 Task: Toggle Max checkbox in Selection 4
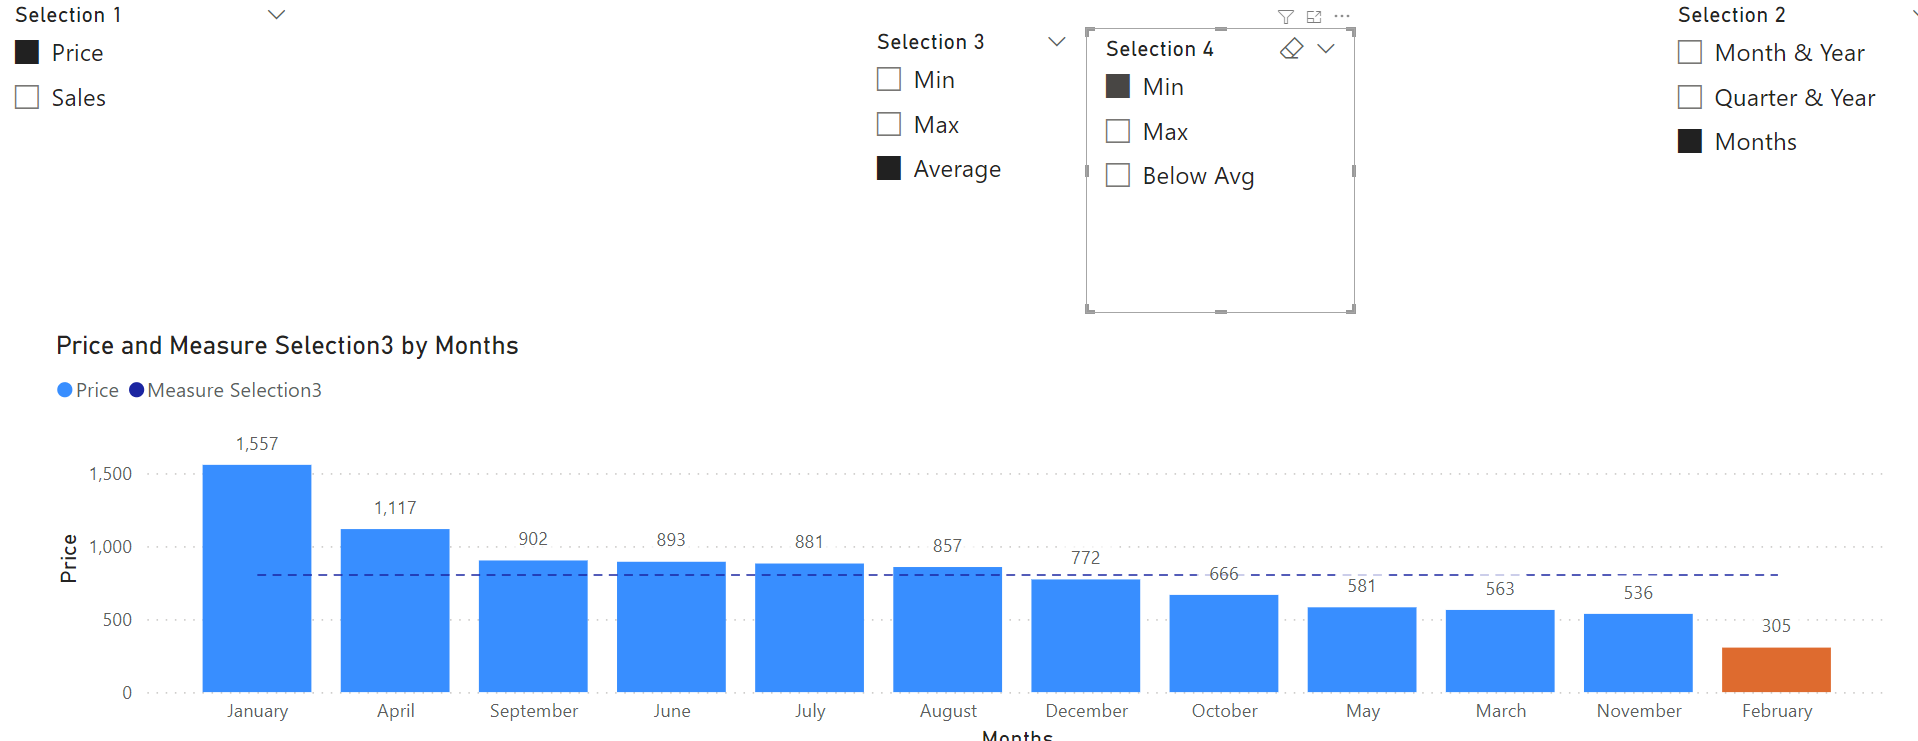pyautogui.click(x=1118, y=131)
